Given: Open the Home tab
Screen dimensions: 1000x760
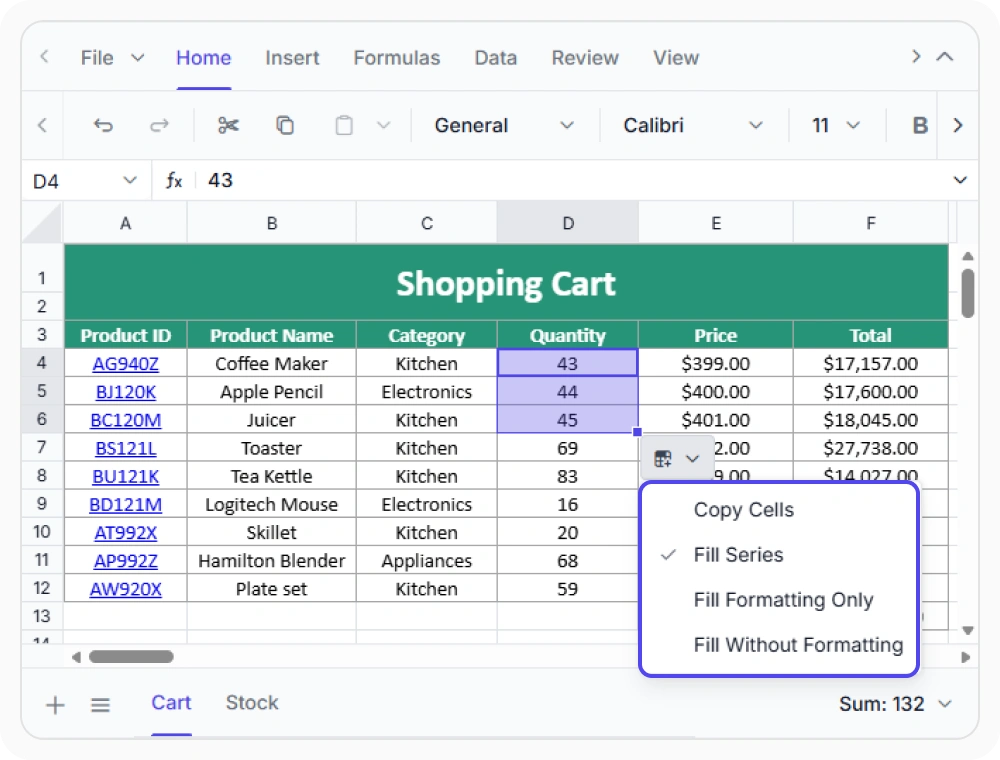Looking at the screenshot, I should [203, 58].
